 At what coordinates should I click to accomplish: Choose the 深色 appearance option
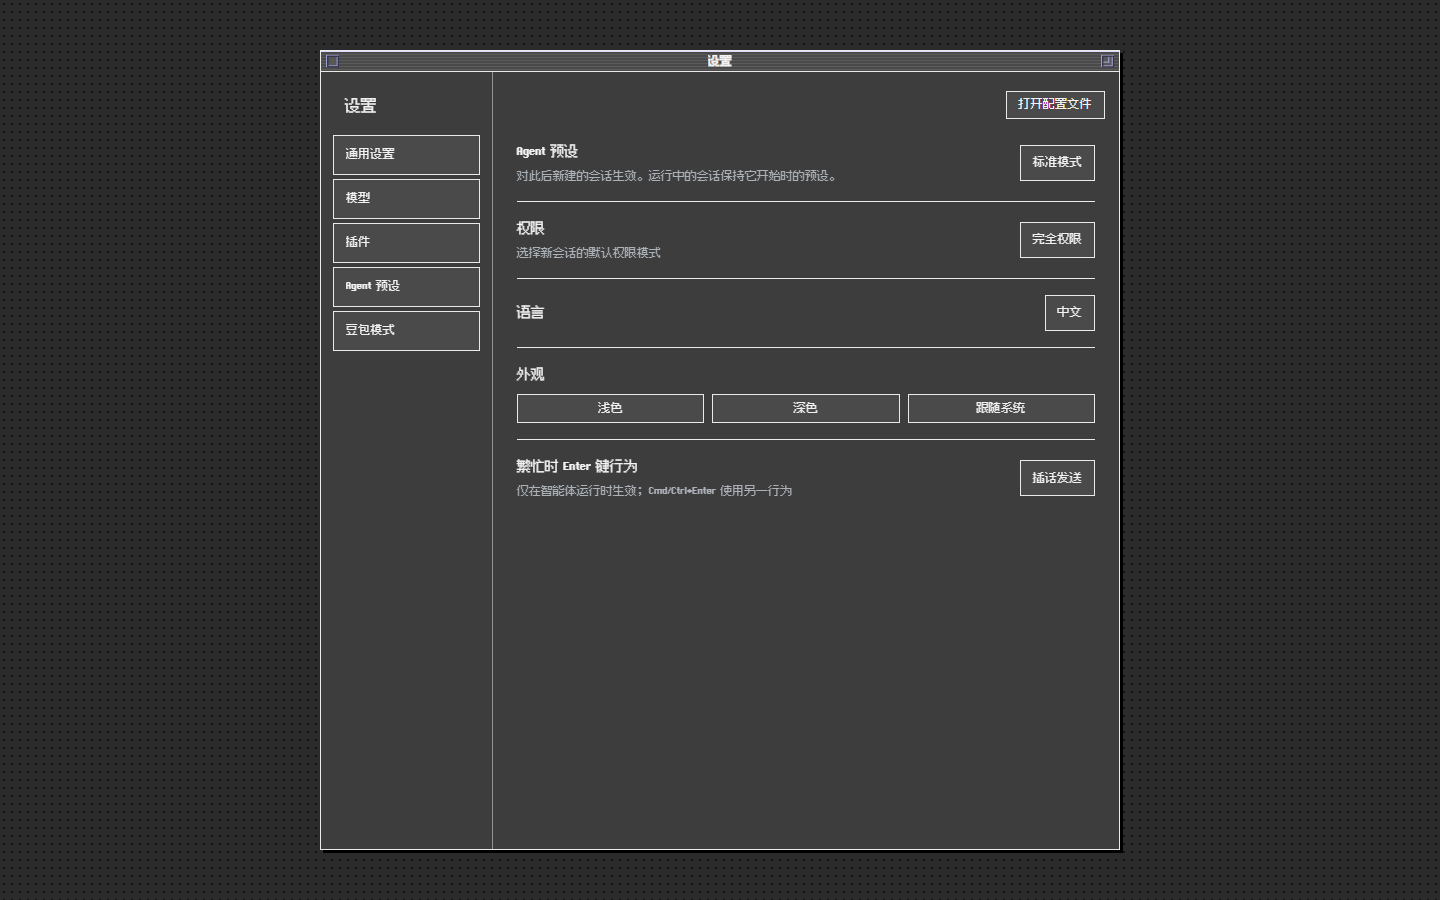805,408
